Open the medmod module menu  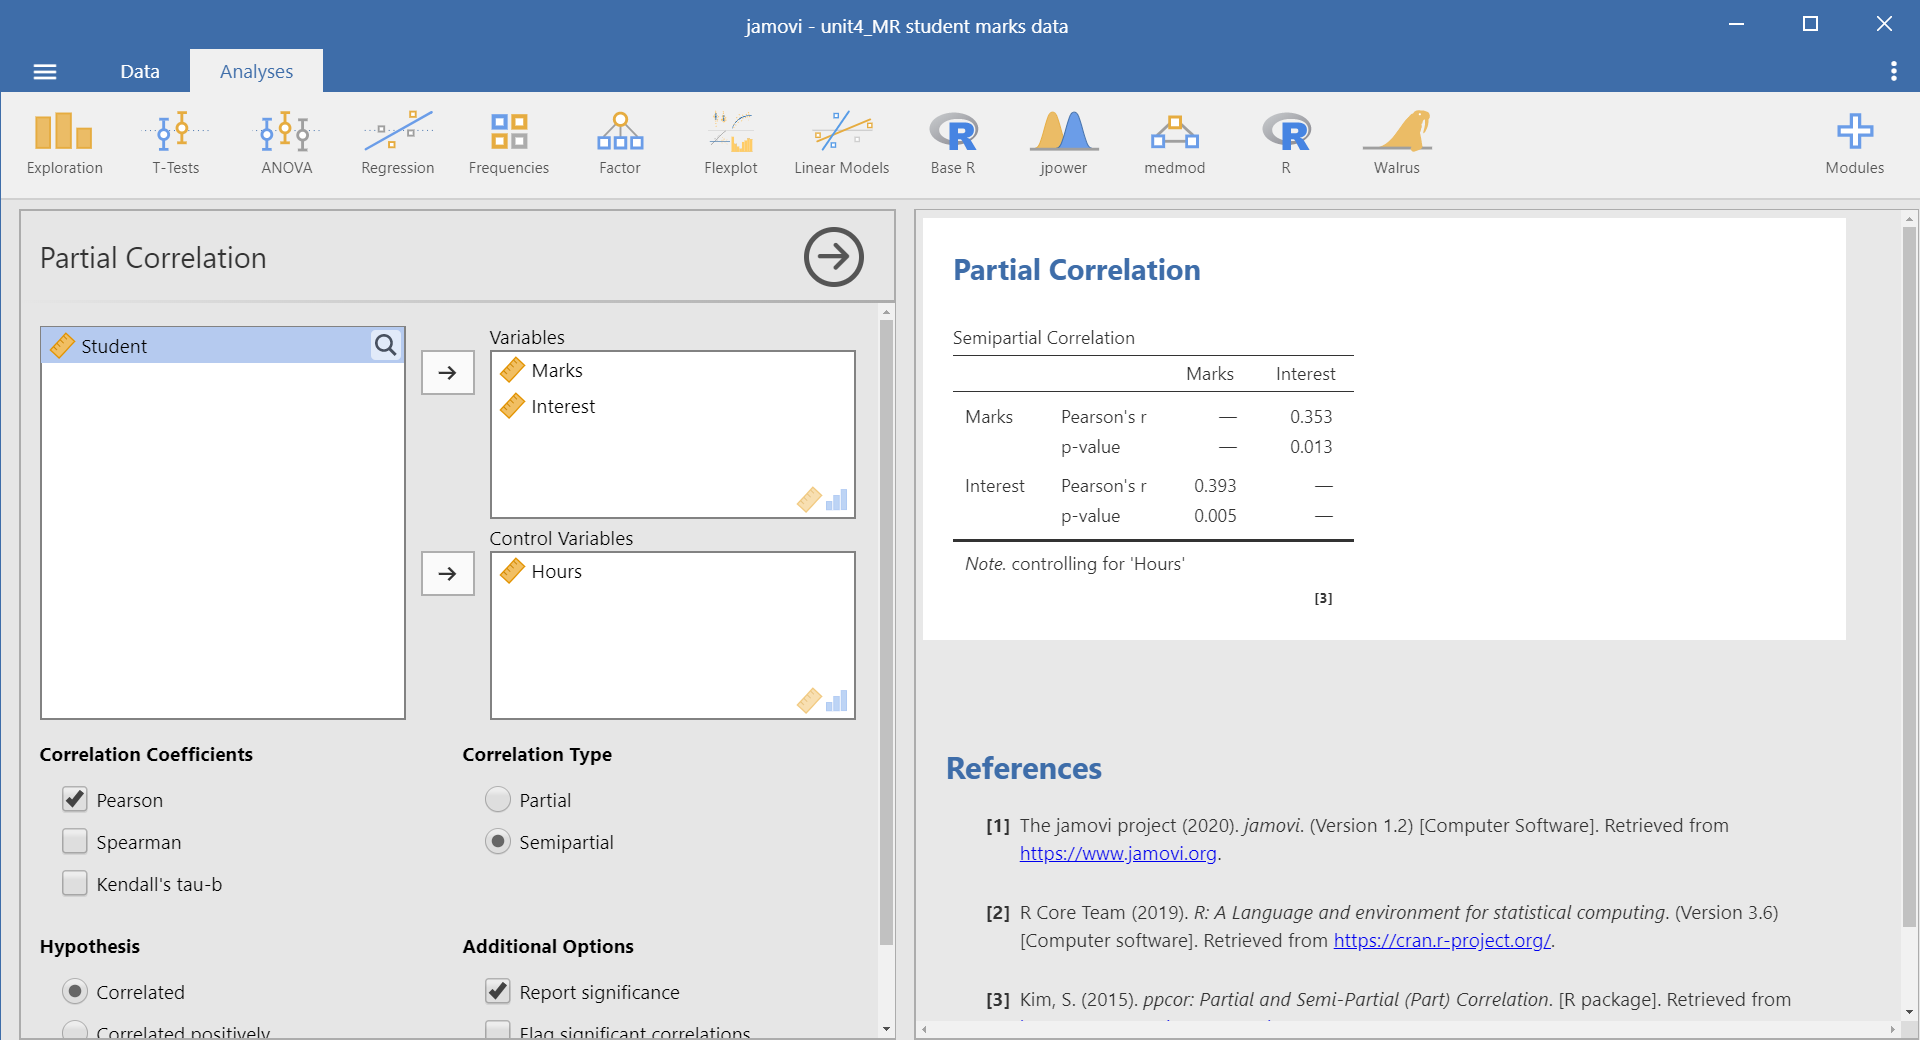point(1175,144)
